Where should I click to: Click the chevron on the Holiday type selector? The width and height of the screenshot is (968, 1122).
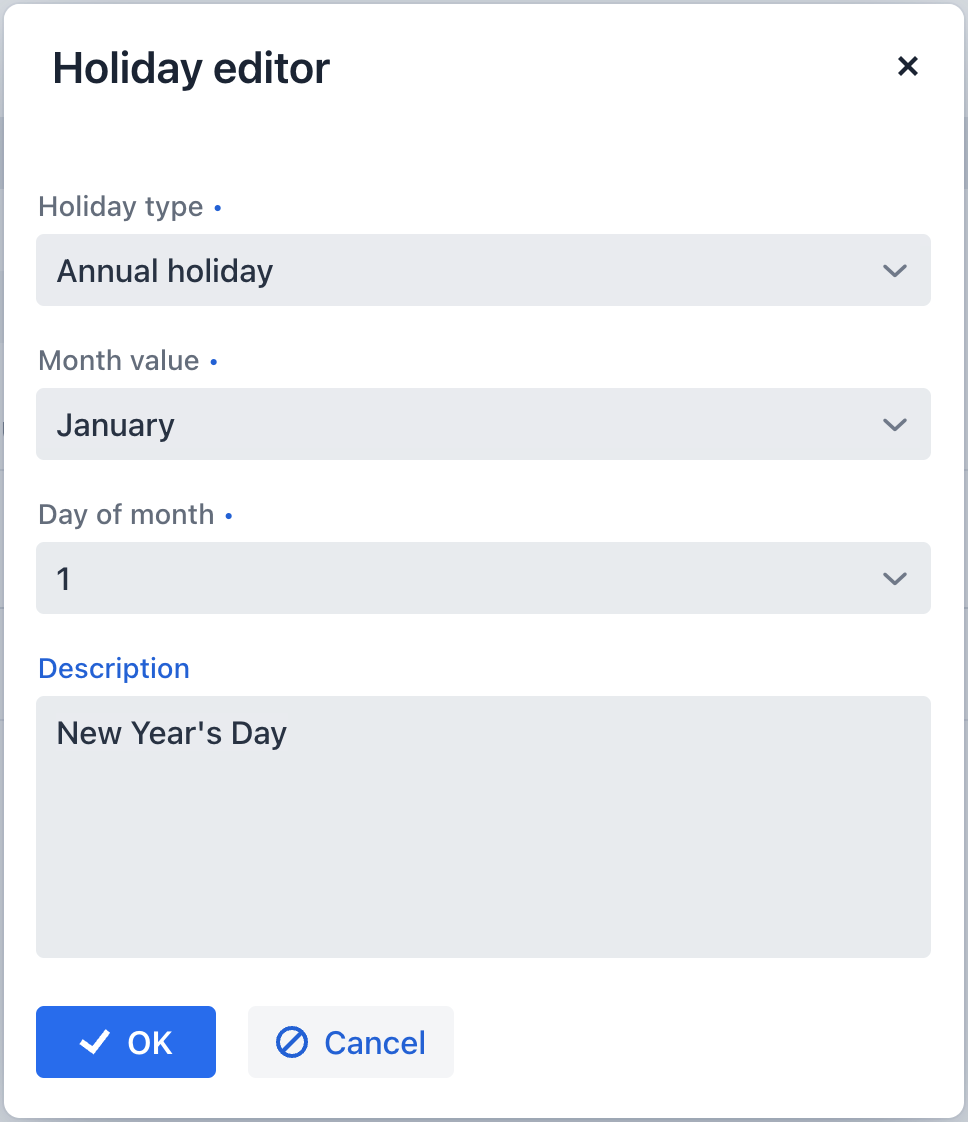(x=896, y=270)
